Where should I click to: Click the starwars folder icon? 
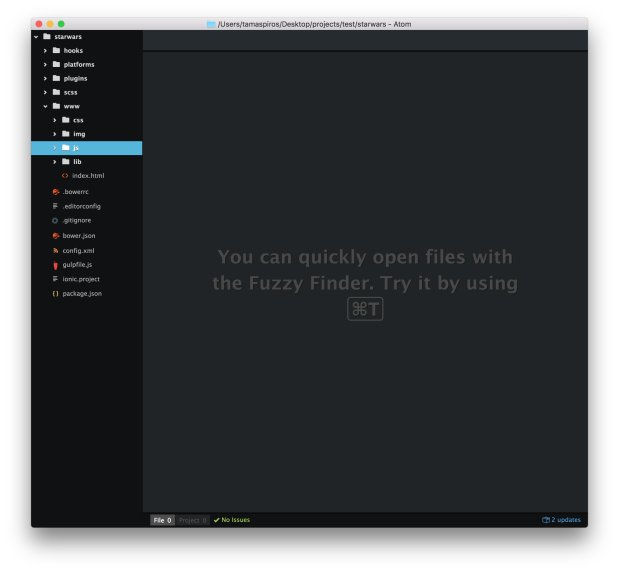(47, 36)
